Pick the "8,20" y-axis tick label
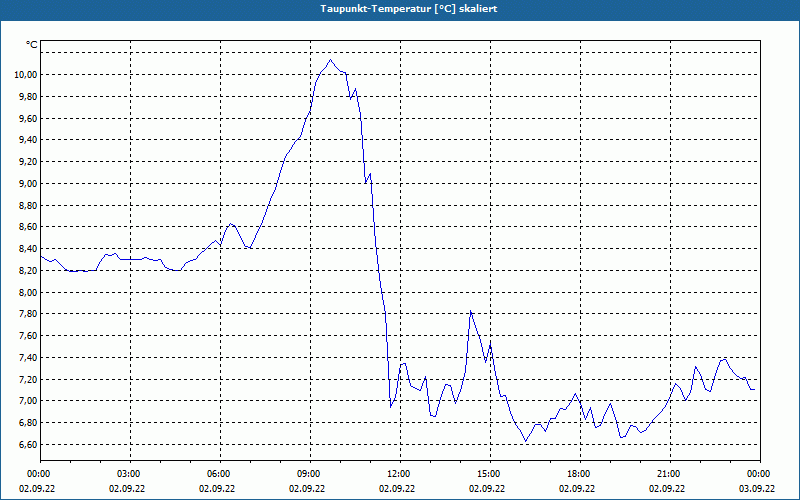The width and height of the screenshot is (800, 500). 28,271
